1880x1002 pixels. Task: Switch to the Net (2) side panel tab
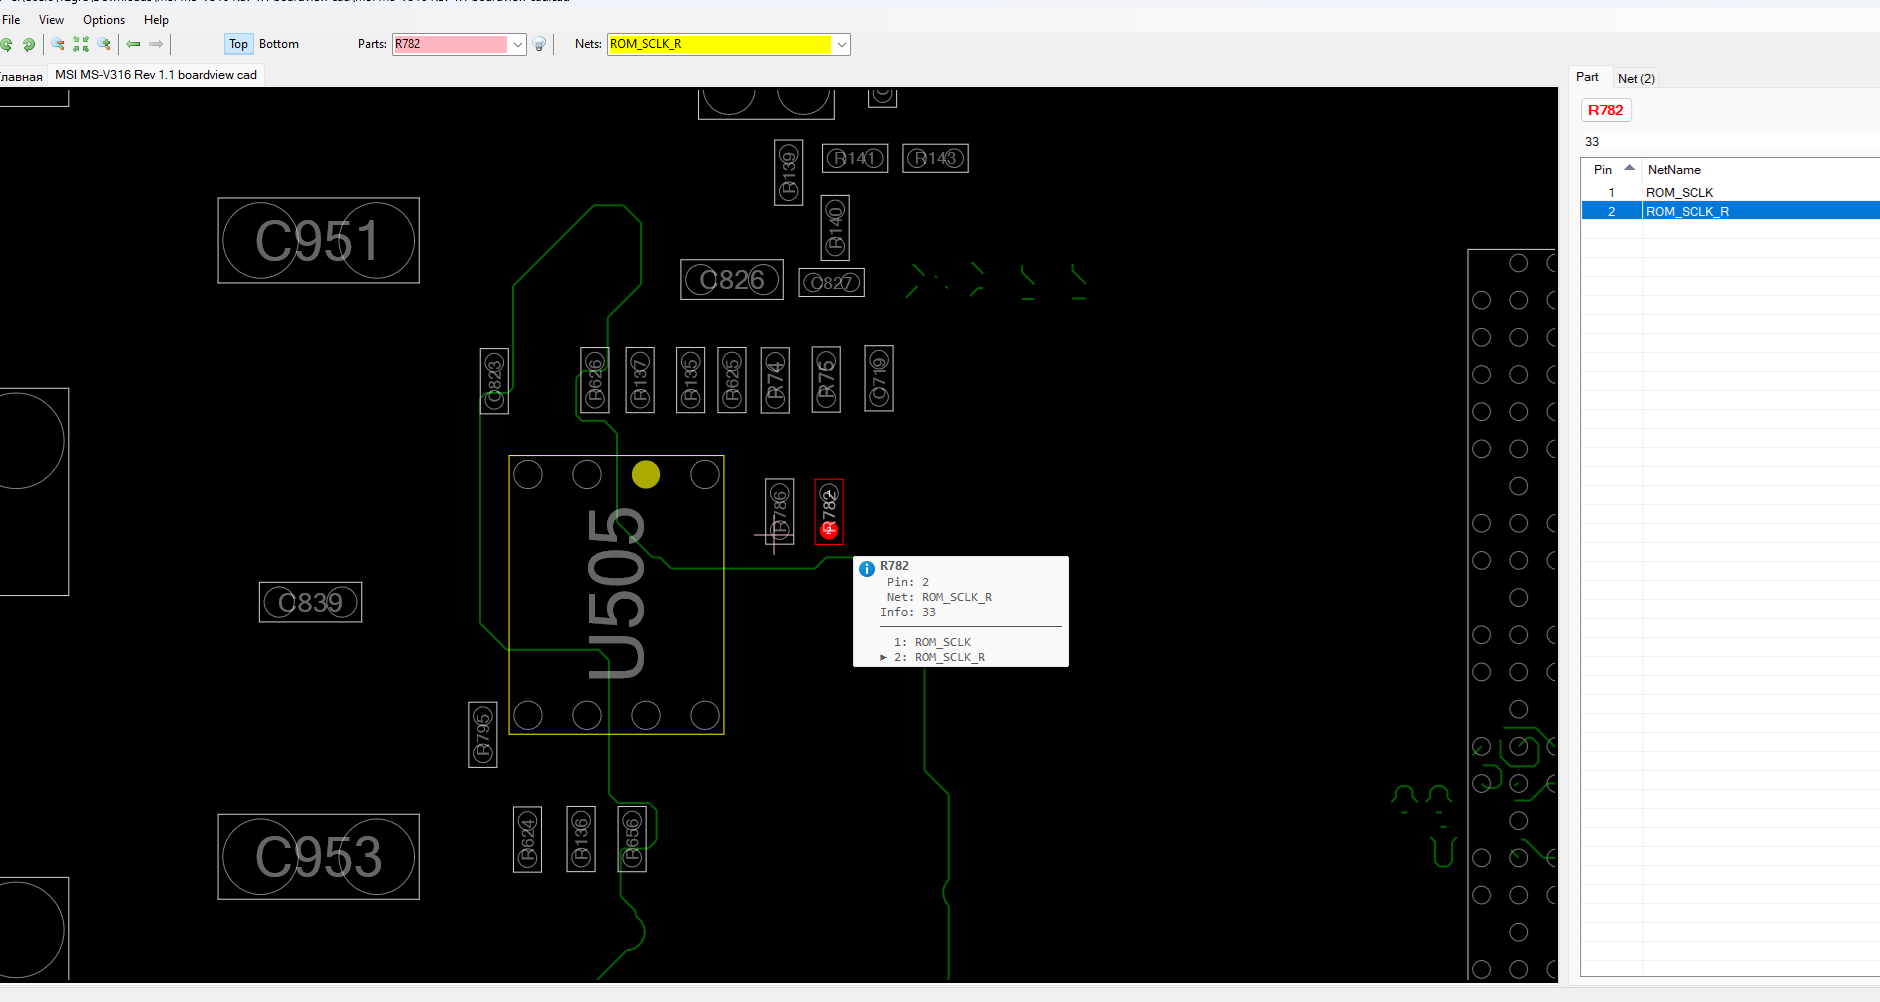1636,78
